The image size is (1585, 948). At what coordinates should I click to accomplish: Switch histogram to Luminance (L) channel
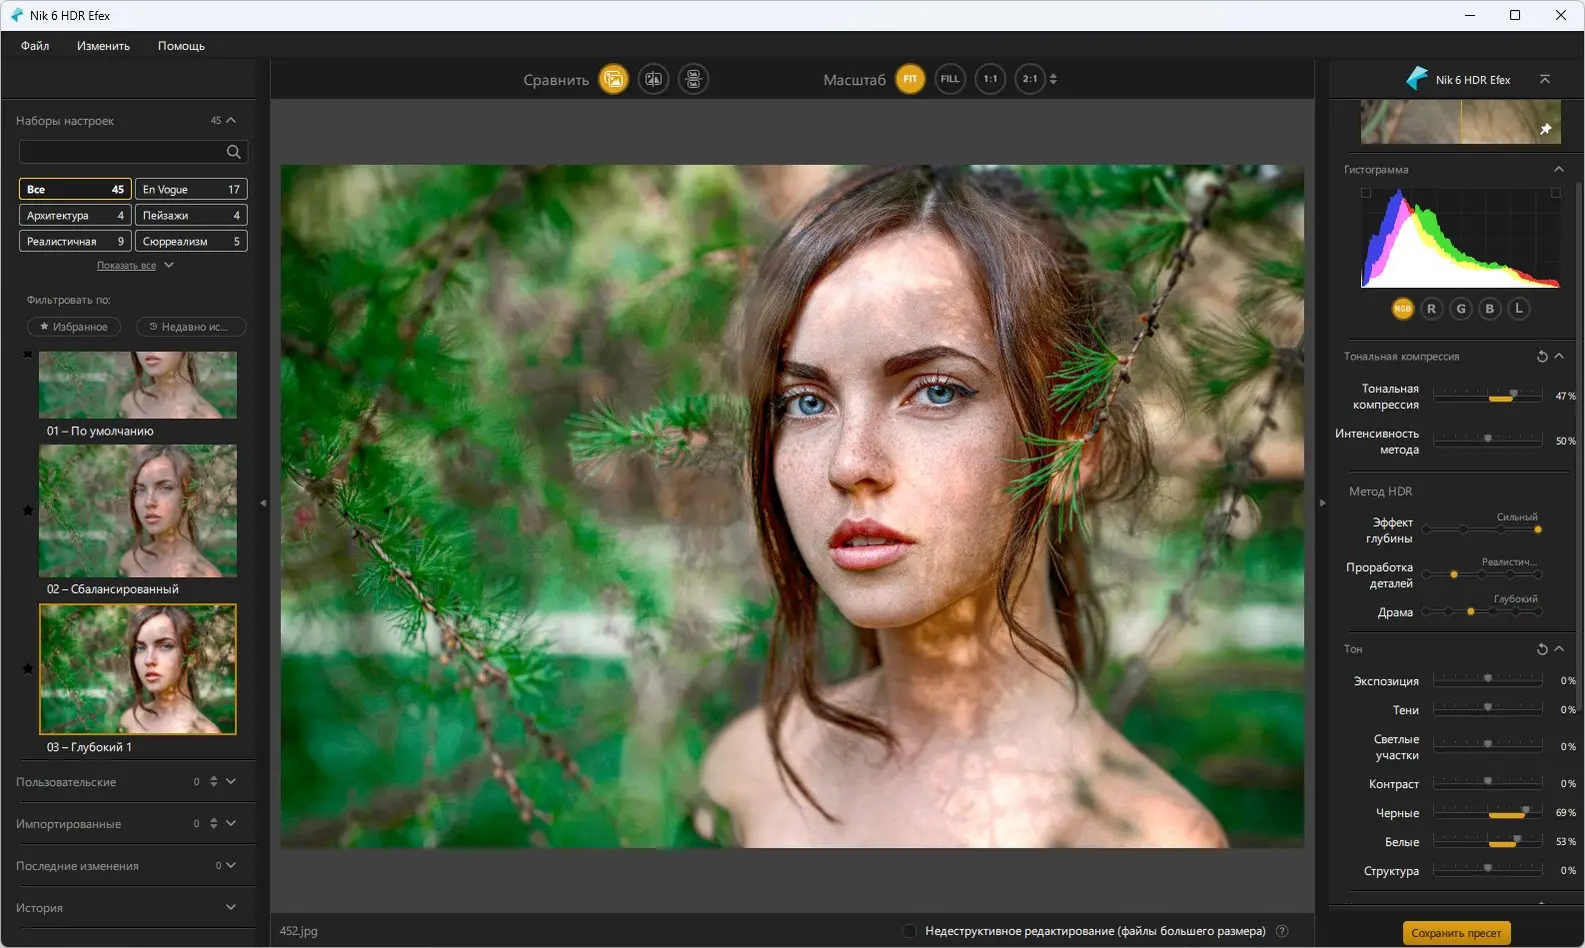(1518, 309)
